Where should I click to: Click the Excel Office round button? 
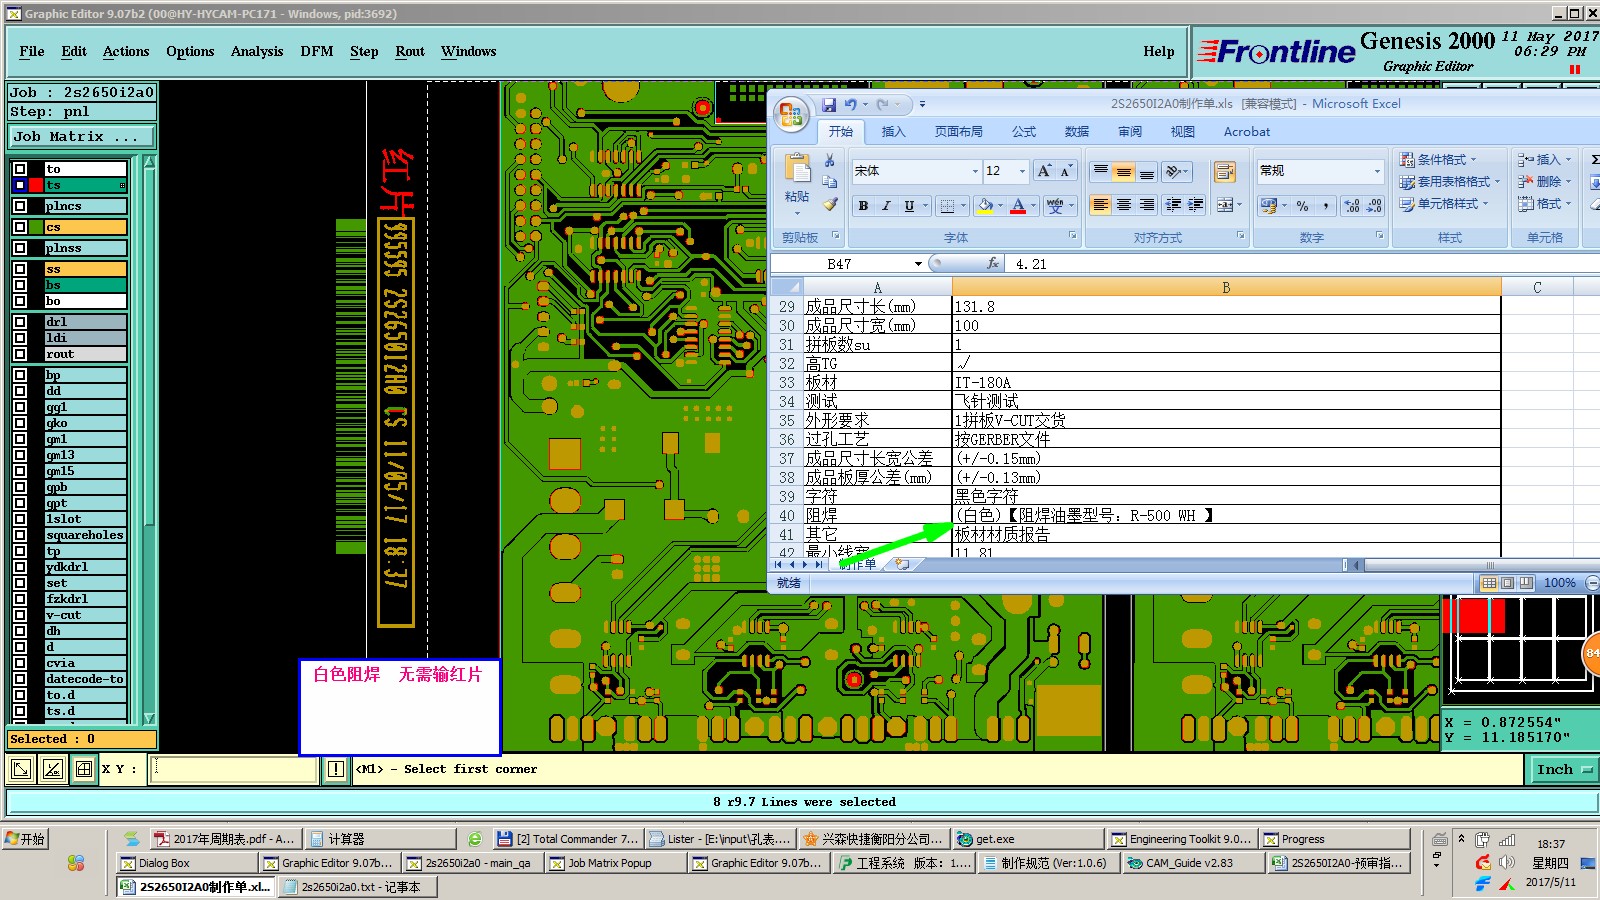(791, 114)
